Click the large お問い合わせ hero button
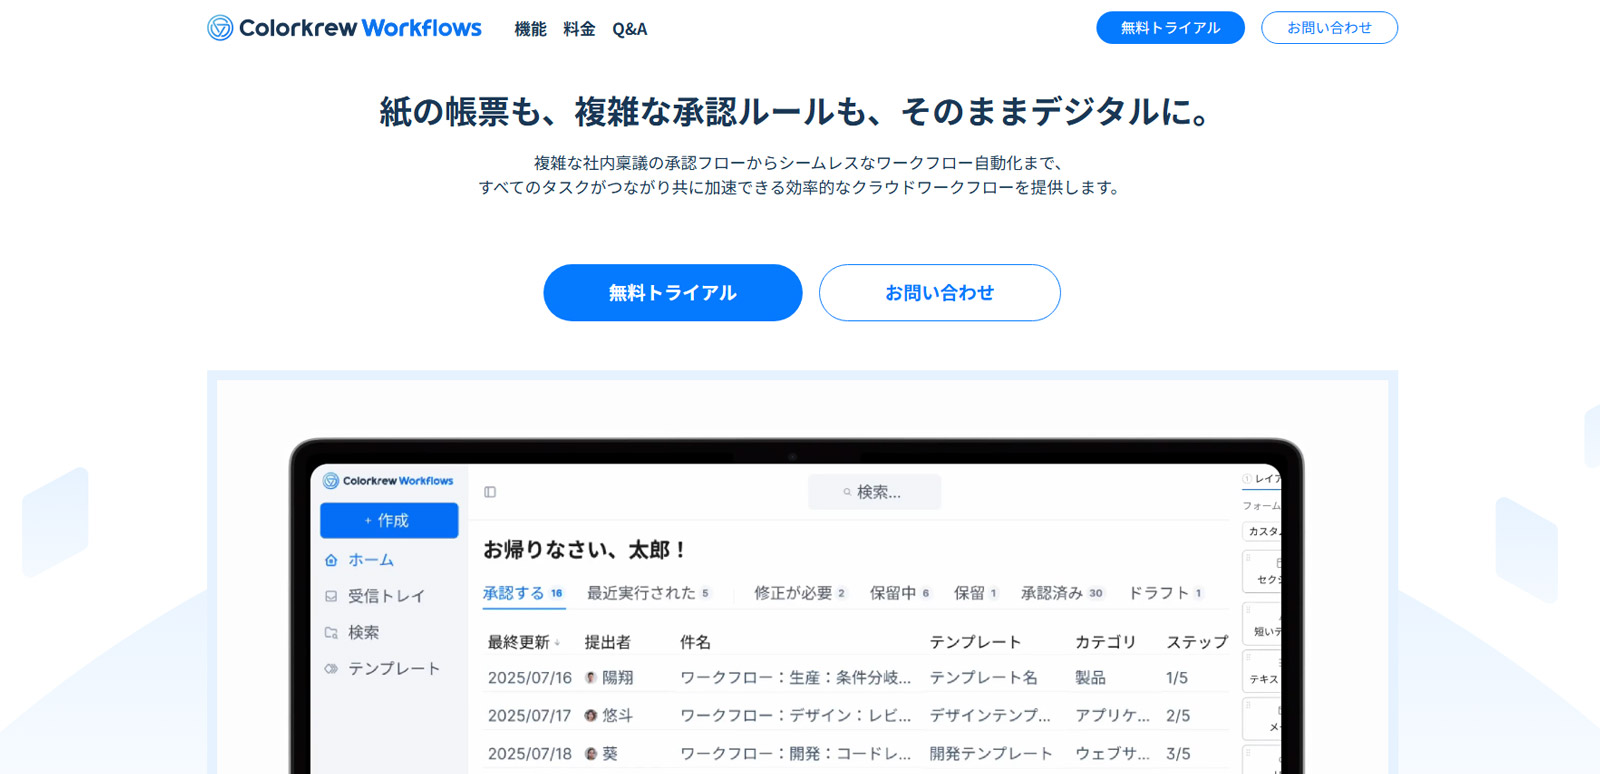1600x774 pixels. (x=940, y=293)
